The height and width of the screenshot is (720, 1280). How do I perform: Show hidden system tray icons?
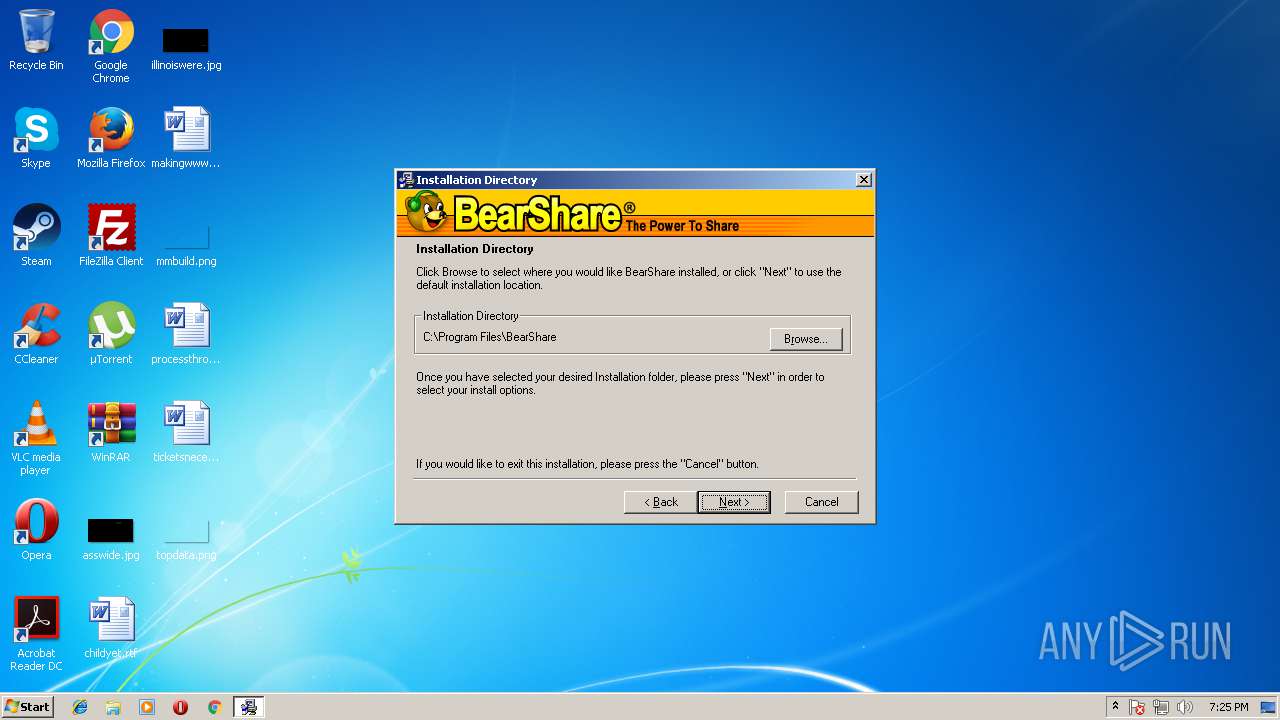[x=1115, y=707]
